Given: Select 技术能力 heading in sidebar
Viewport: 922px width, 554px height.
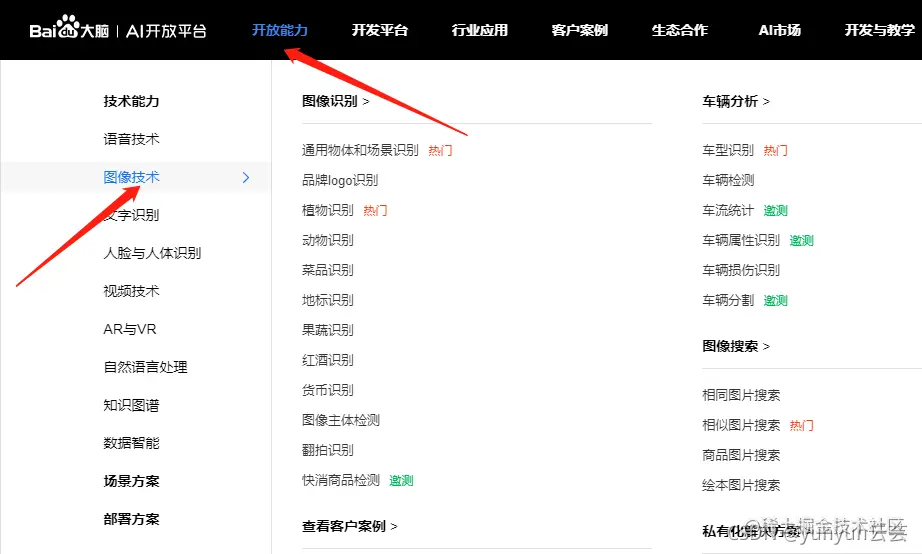Looking at the screenshot, I should [x=131, y=101].
